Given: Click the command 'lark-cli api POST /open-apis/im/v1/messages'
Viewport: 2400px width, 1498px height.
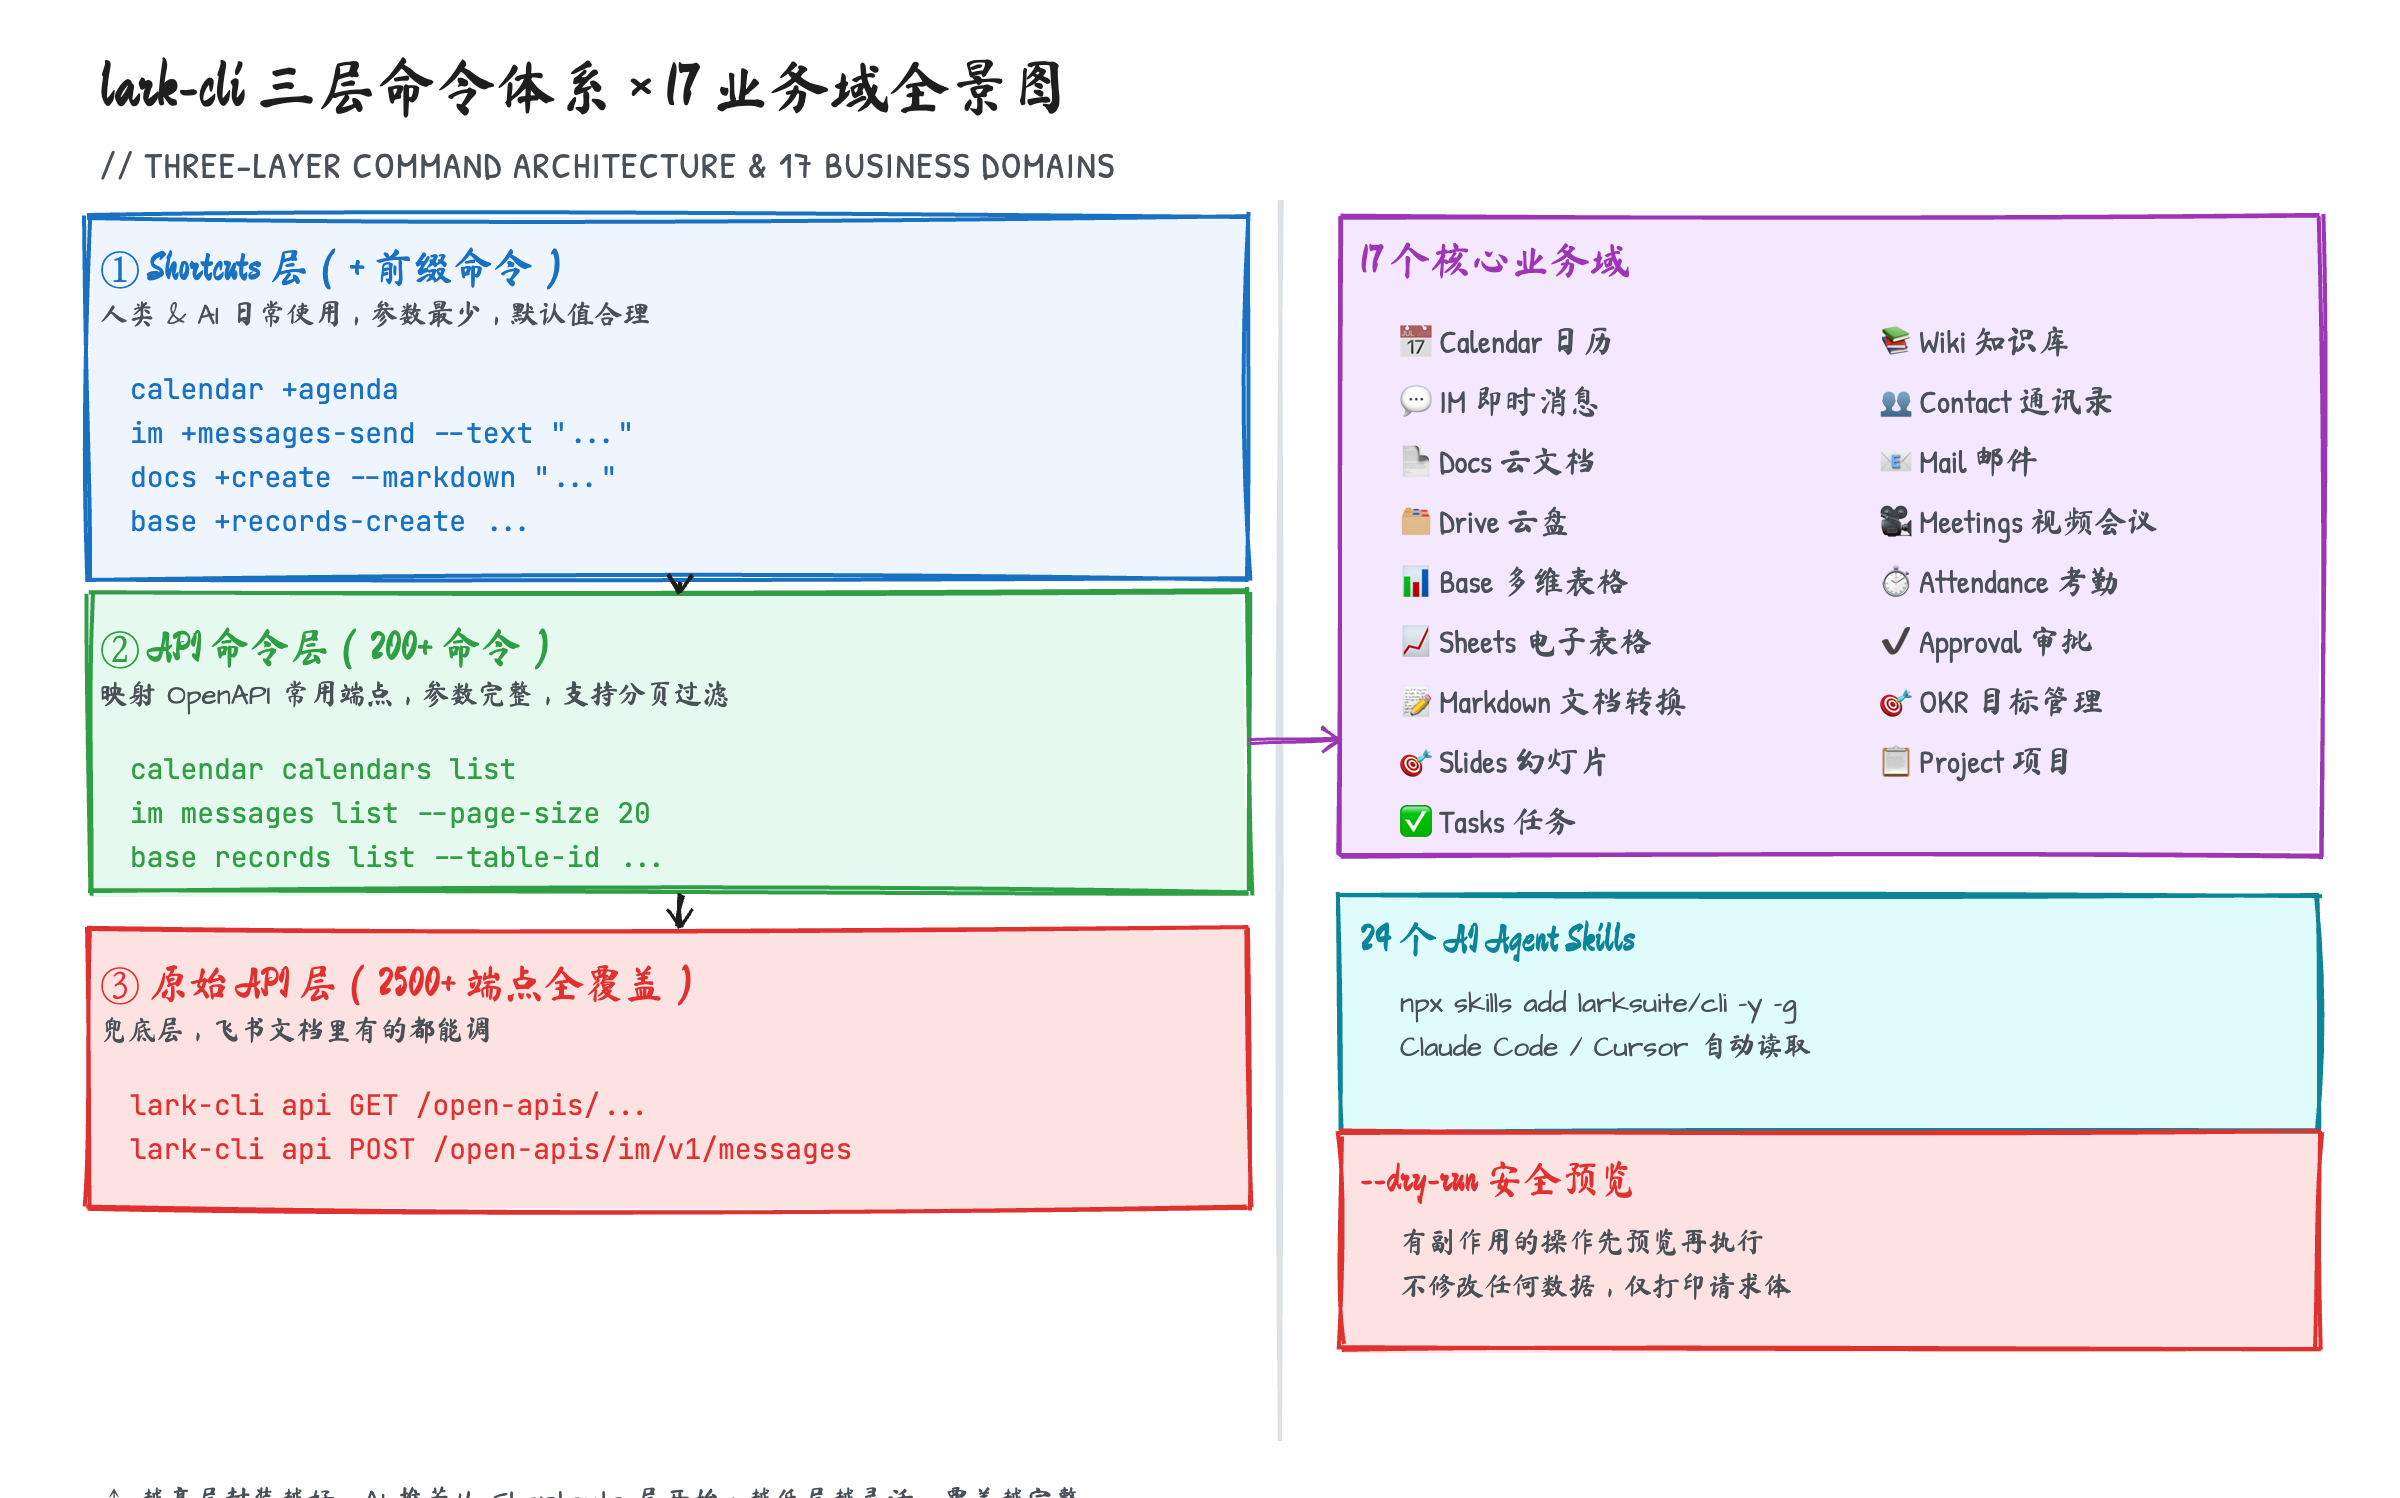Looking at the screenshot, I should coord(491,1149).
